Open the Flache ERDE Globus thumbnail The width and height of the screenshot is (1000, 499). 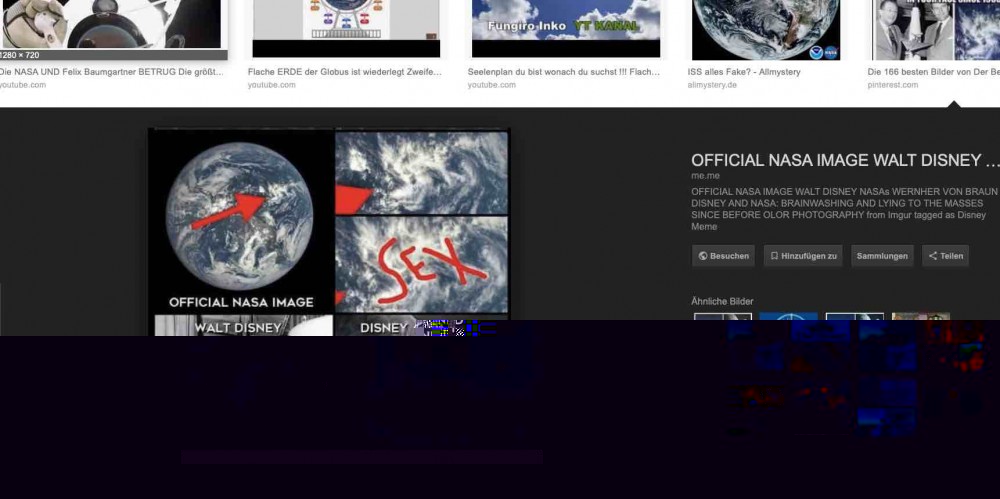[x=346, y=29]
